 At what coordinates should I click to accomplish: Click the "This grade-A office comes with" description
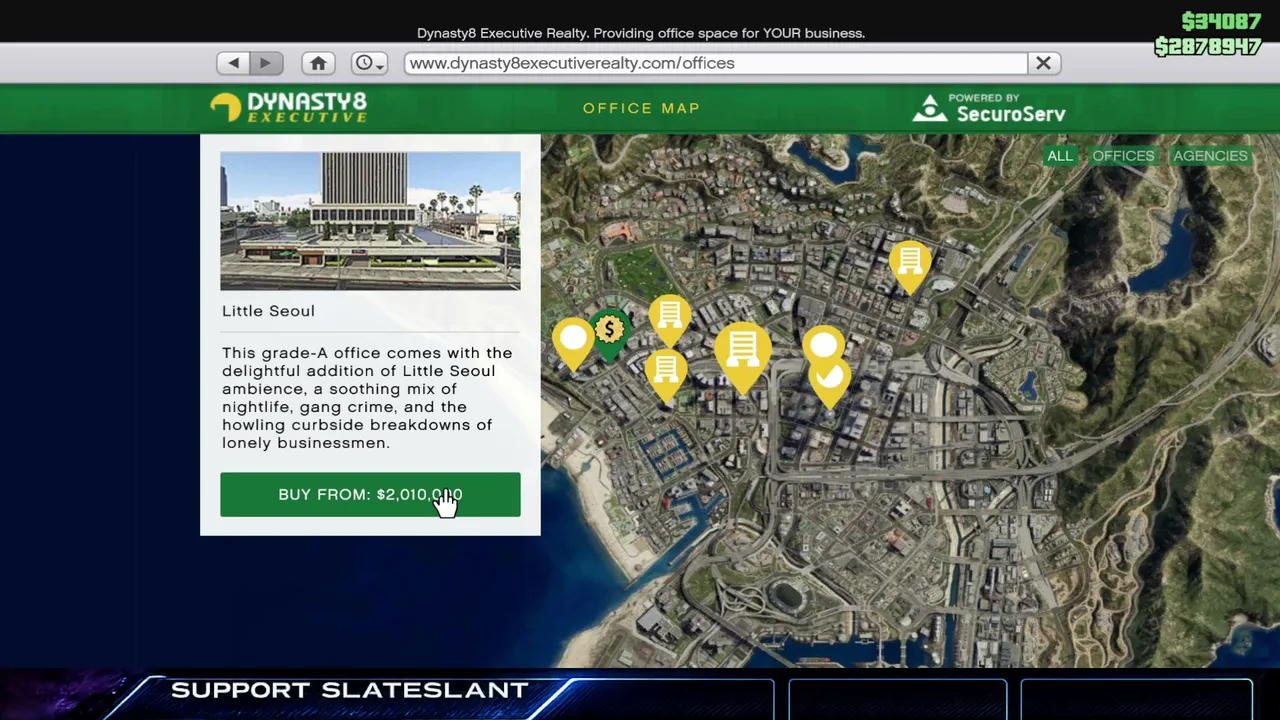[x=367, y=398]
